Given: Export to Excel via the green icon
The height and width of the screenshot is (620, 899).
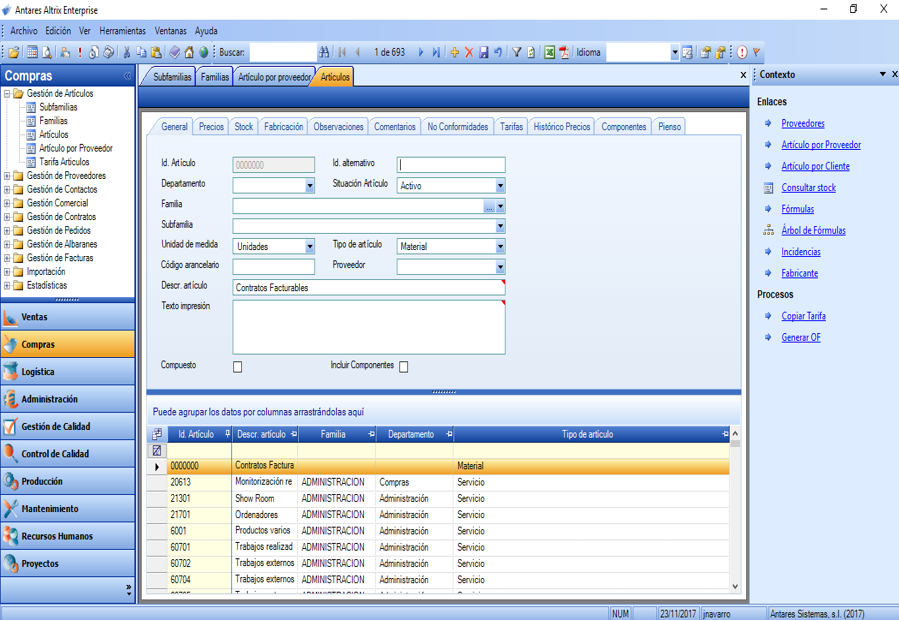Looking at the screenshot, I should pyautogui.click(x=549, y=52).
